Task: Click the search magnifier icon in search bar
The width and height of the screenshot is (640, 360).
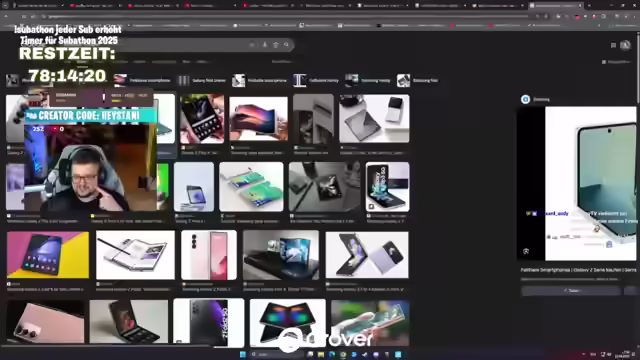Action: point(287,45)
